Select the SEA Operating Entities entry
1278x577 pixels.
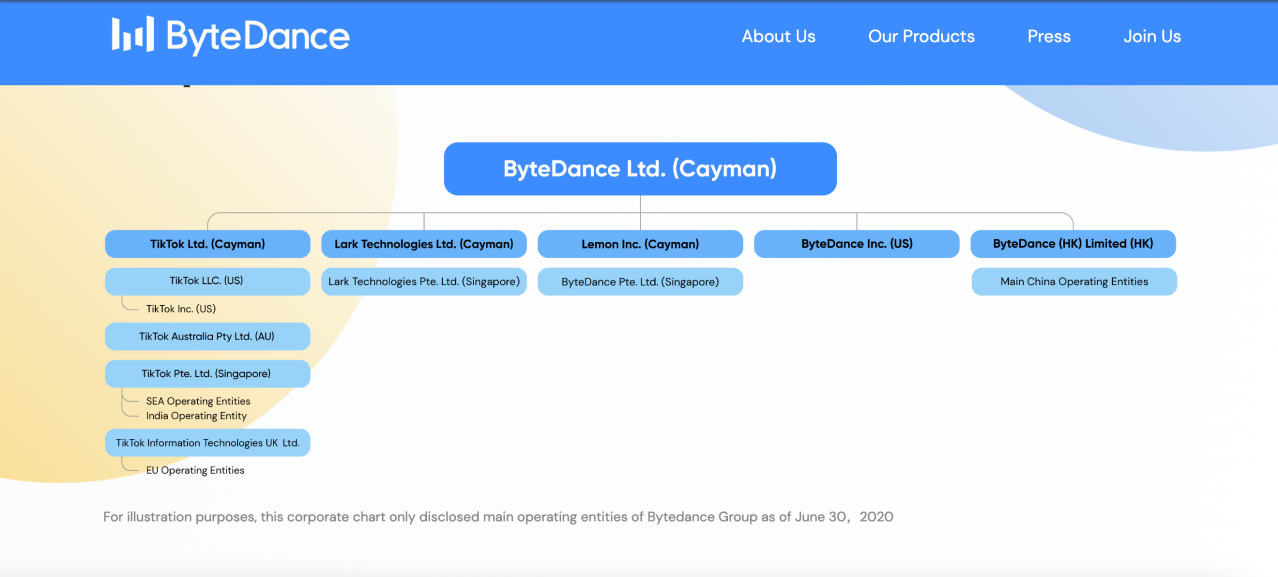coord(198,401)
